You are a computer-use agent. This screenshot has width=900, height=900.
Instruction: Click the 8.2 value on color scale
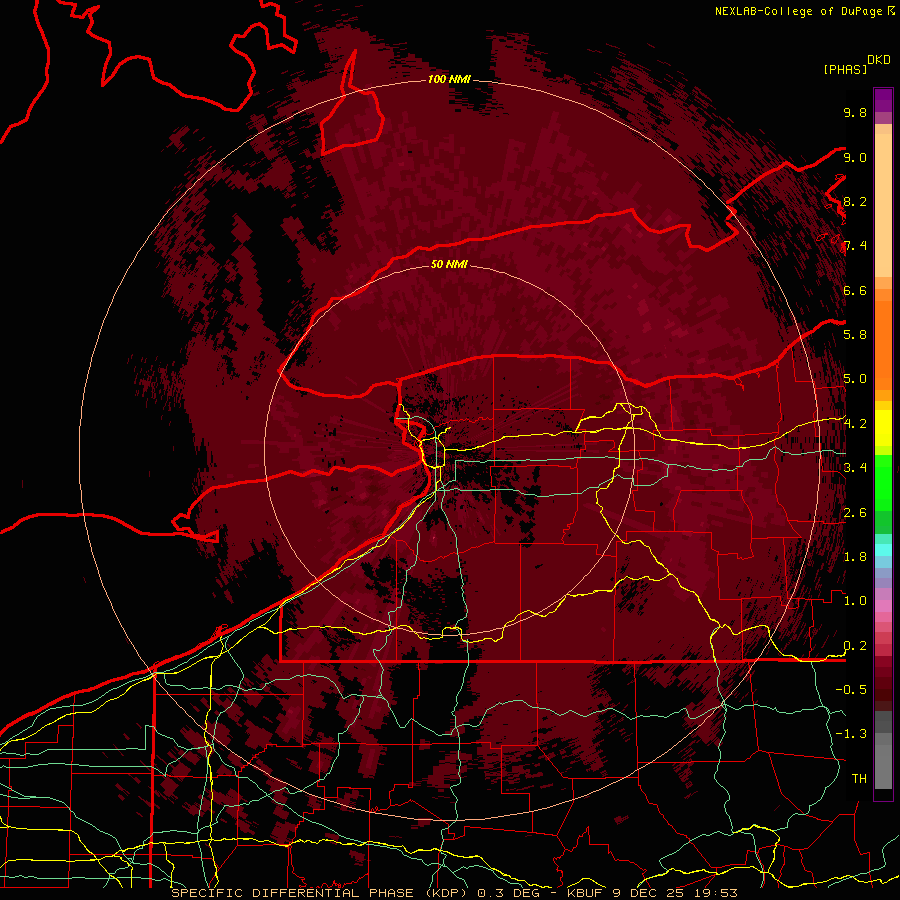855,201
